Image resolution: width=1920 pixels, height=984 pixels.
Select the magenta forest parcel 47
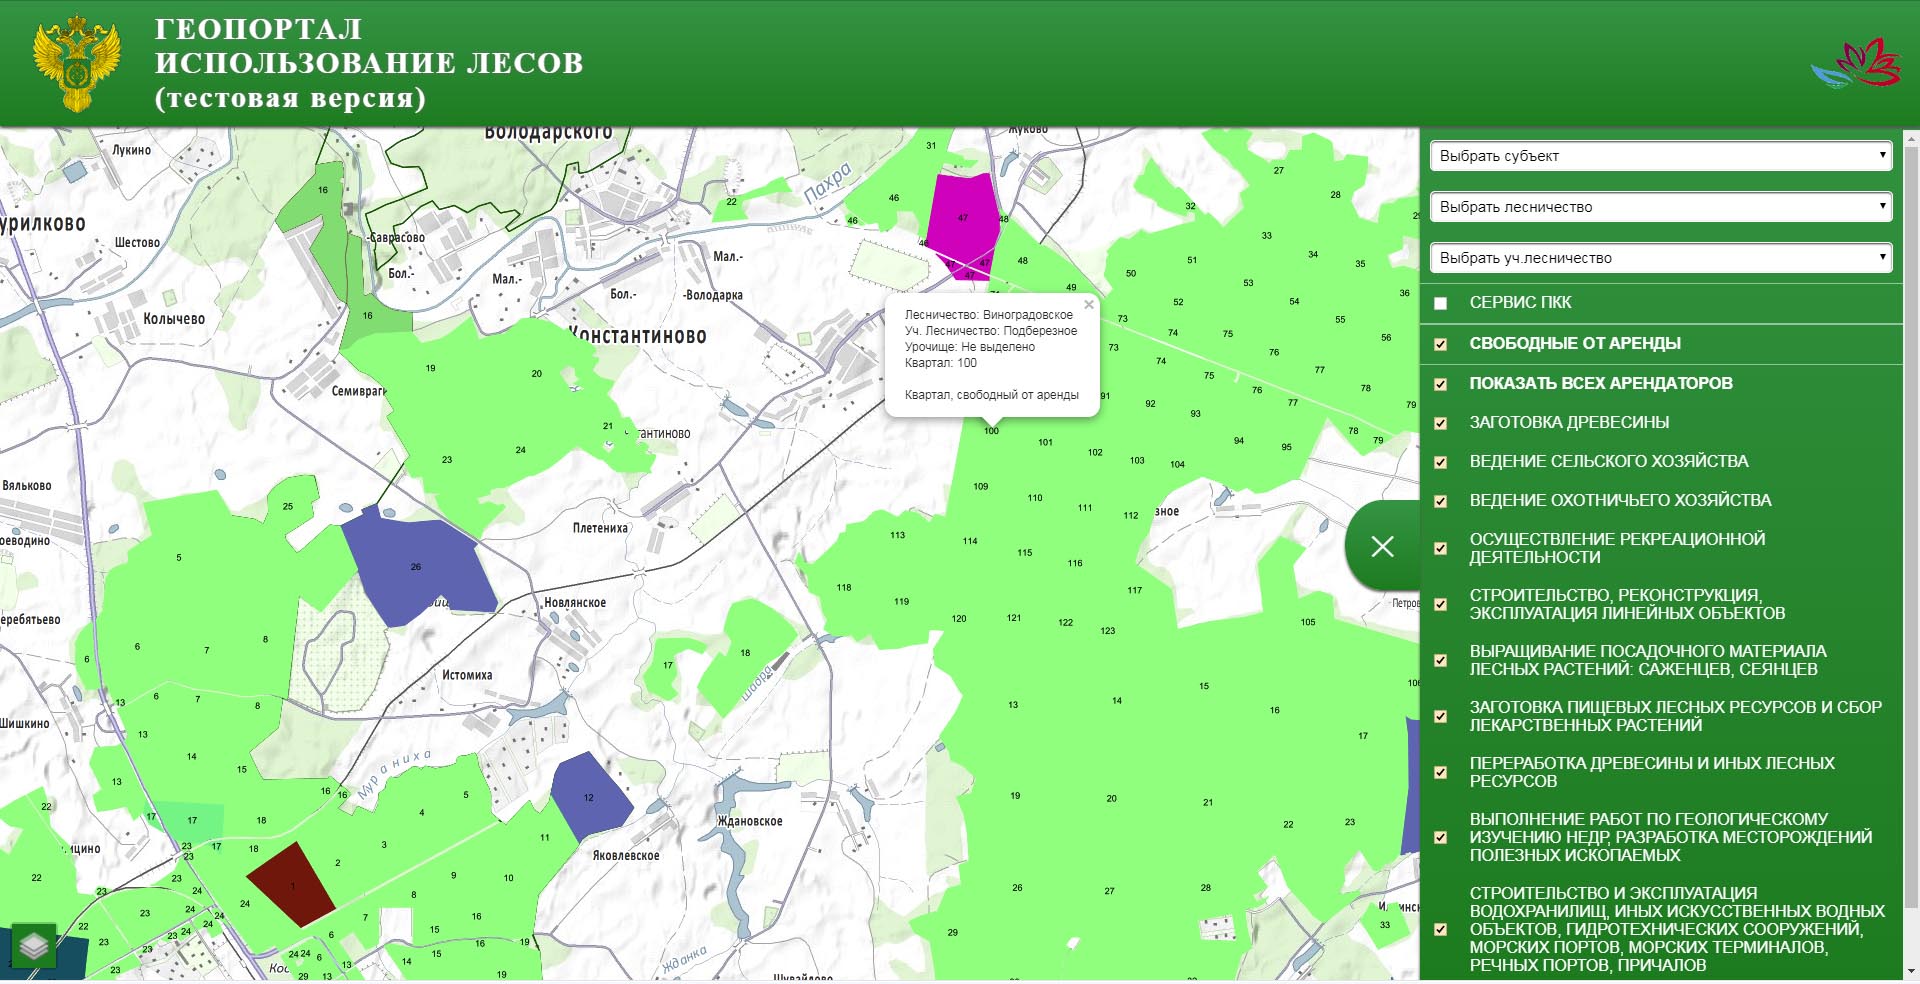(x=962, y=215)
